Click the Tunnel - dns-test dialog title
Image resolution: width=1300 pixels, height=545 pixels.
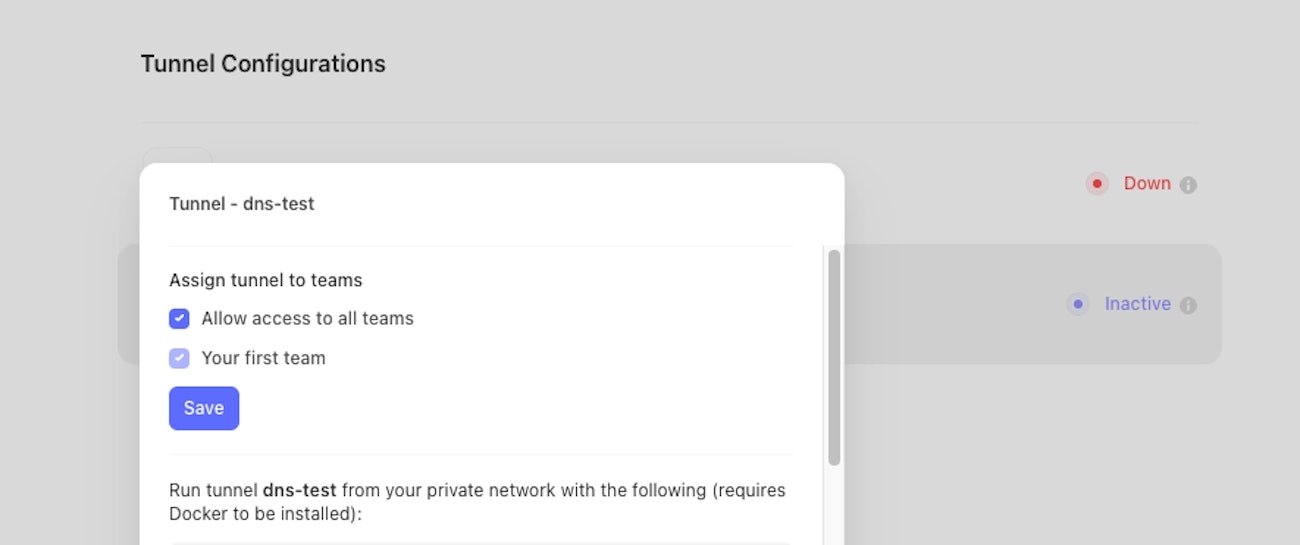(242, 204)
